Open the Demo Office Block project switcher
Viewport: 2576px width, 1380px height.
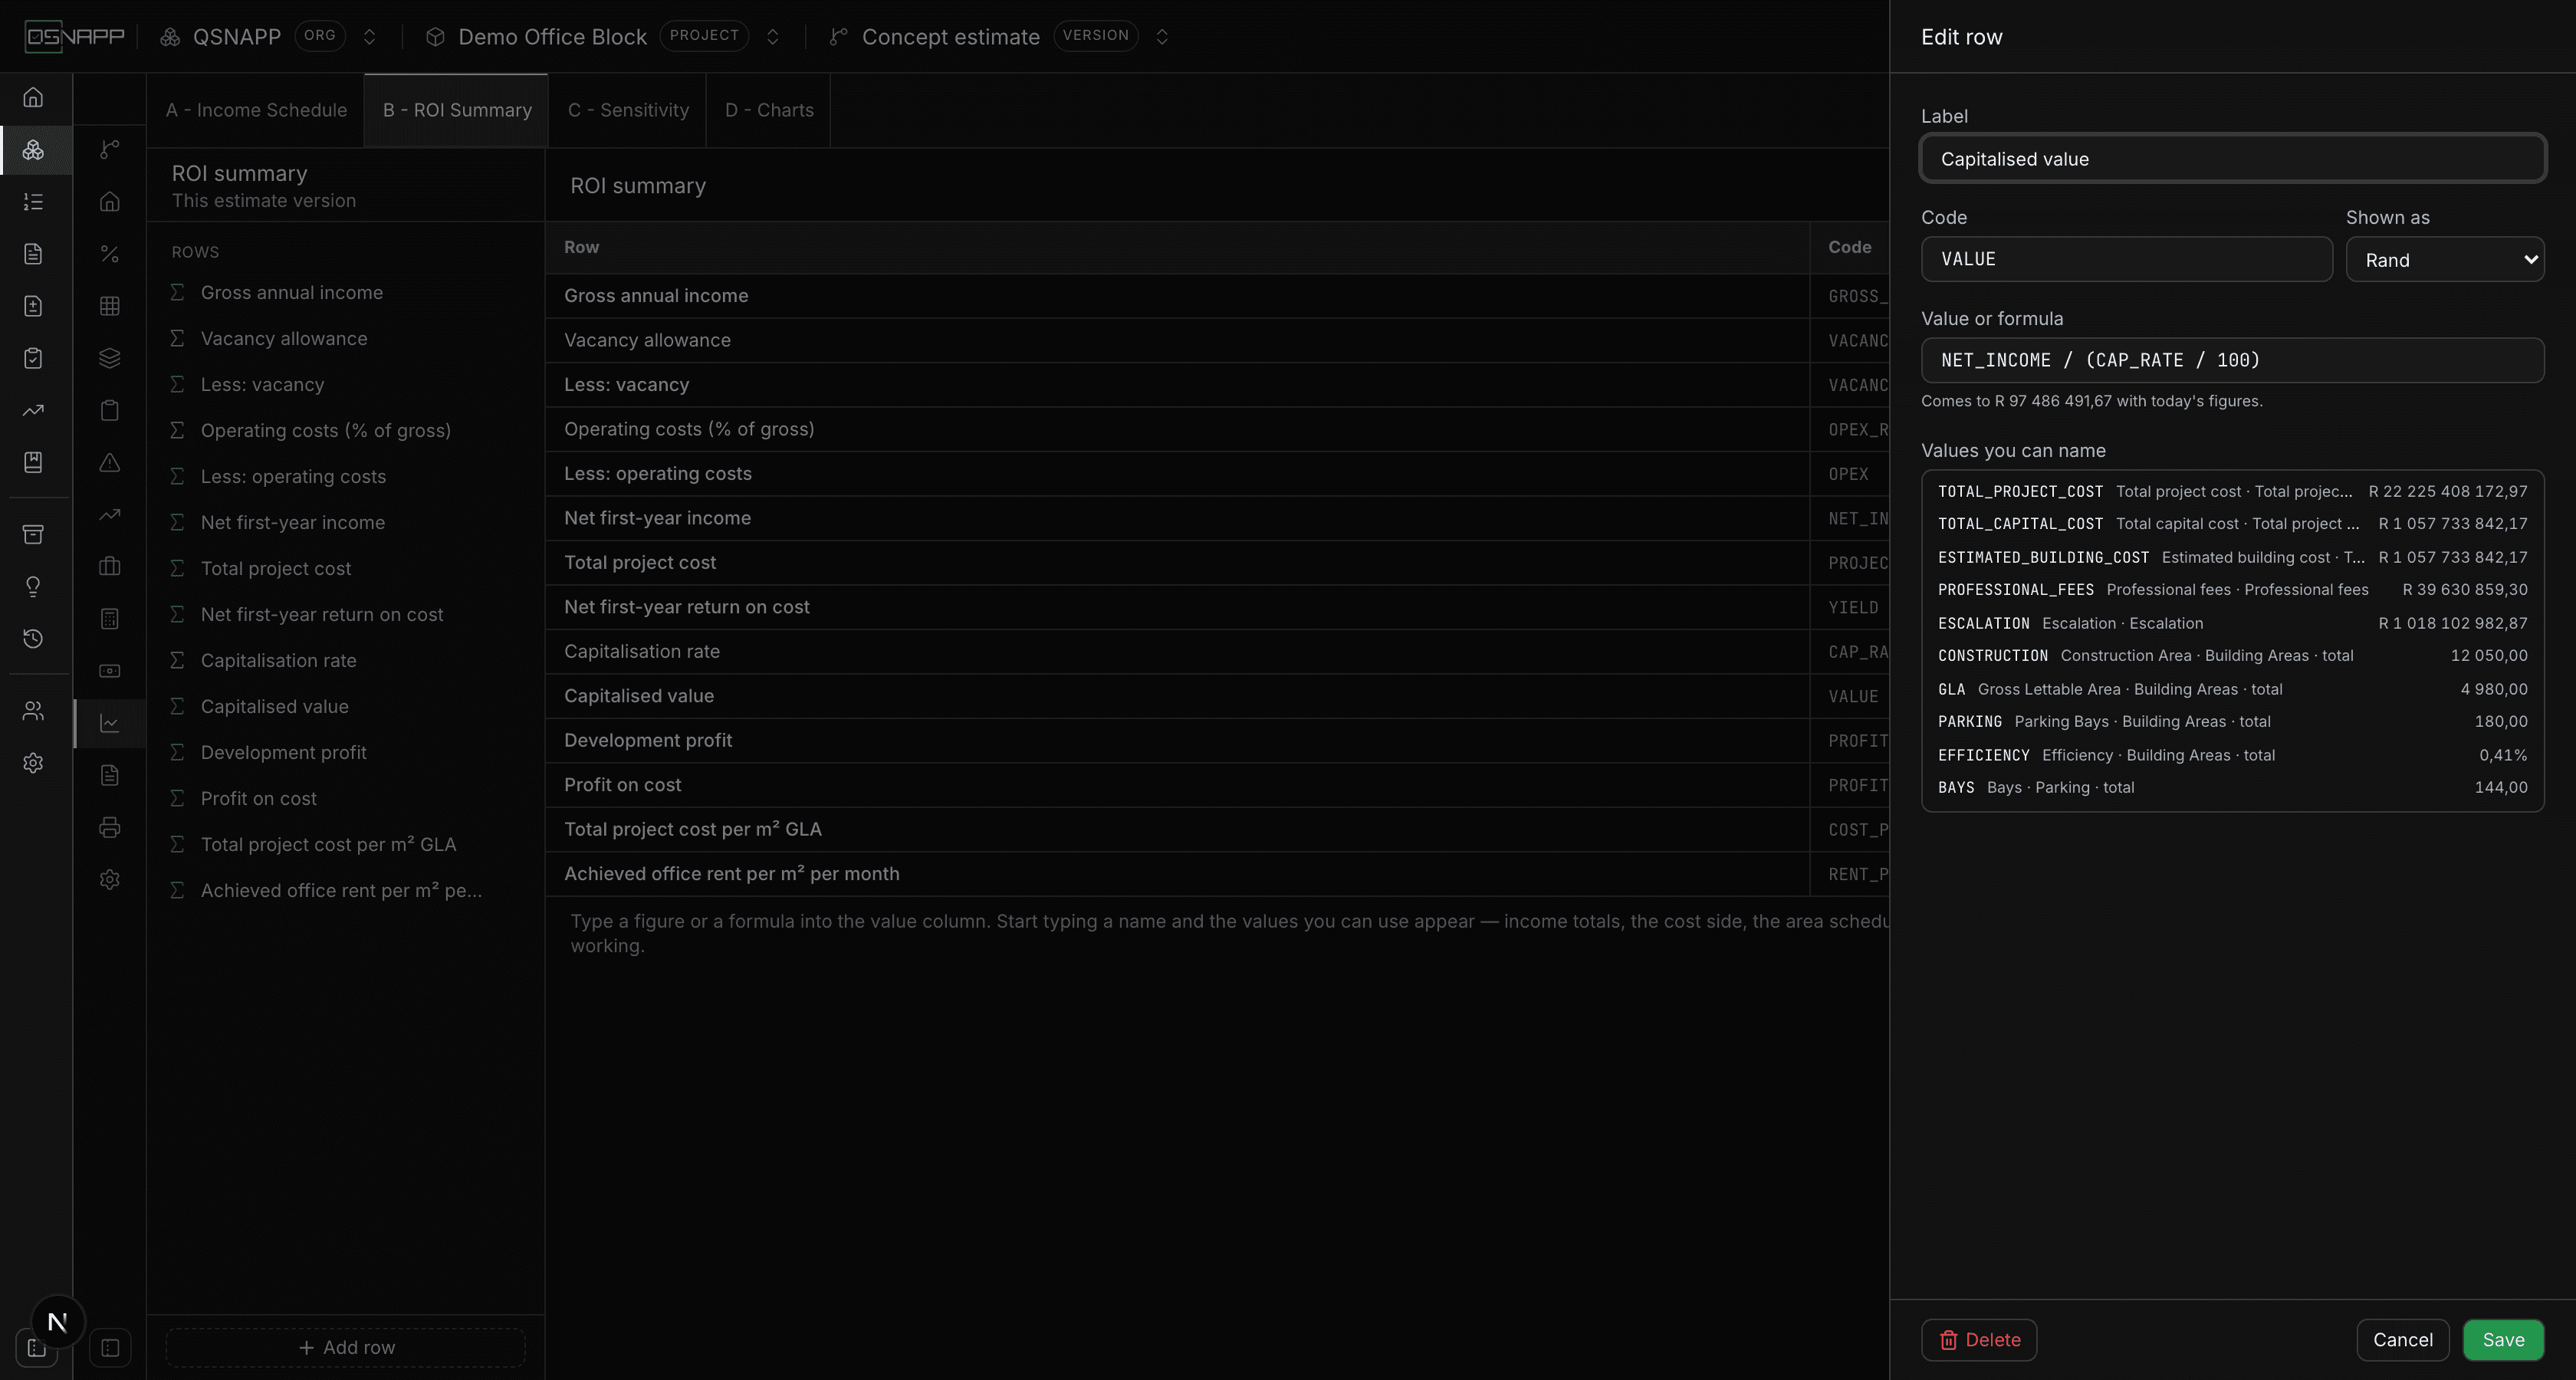coord(772,37)
